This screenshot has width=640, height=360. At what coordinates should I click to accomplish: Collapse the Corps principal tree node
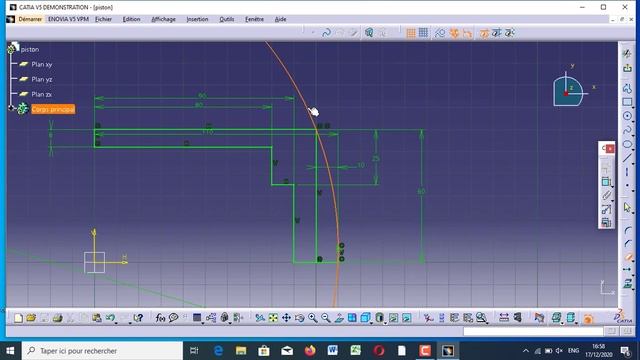pyautogui.click(x=11, y=108)
